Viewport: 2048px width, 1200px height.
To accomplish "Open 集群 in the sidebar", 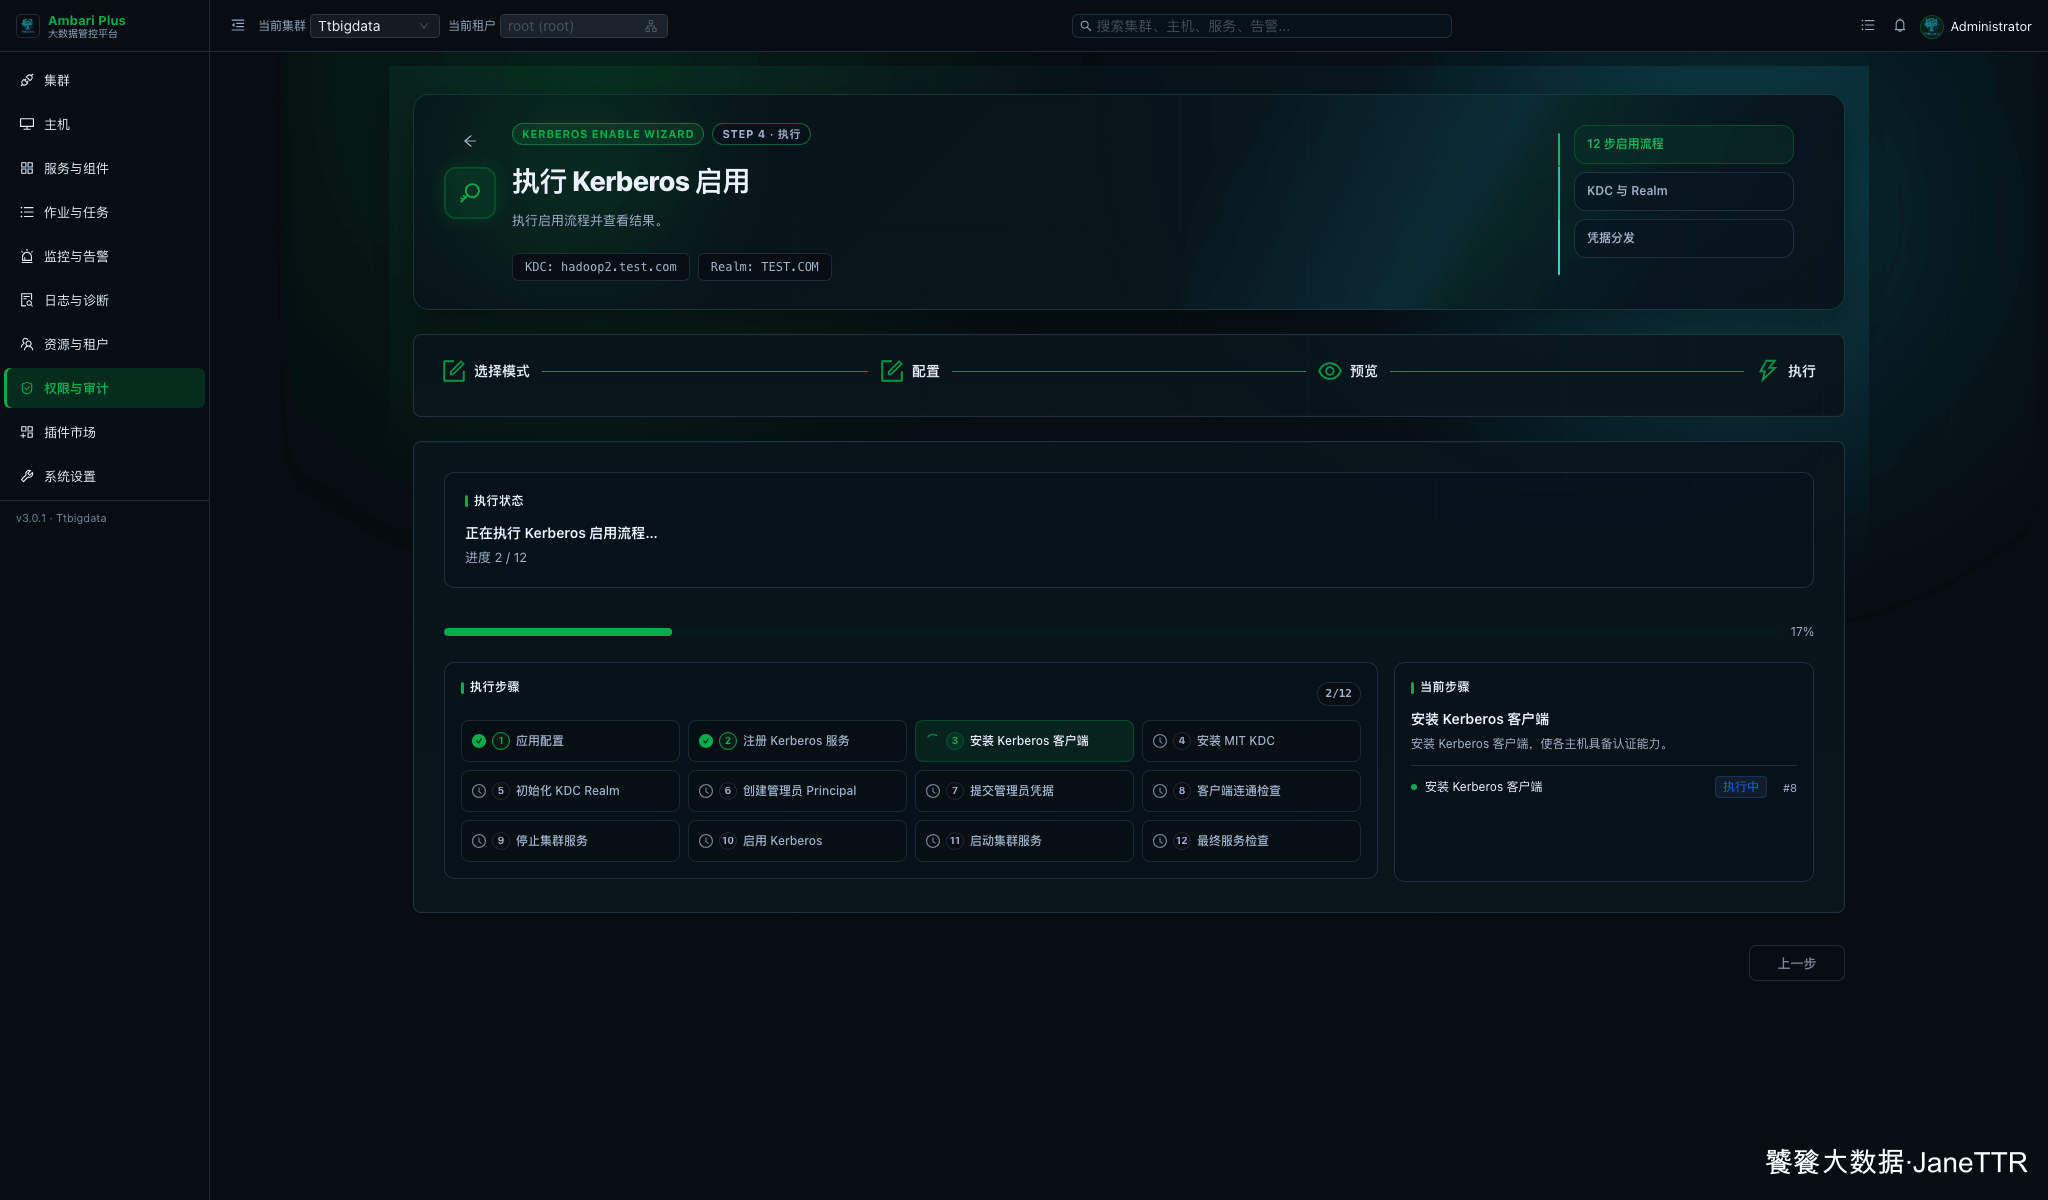I will pos(104,80).
